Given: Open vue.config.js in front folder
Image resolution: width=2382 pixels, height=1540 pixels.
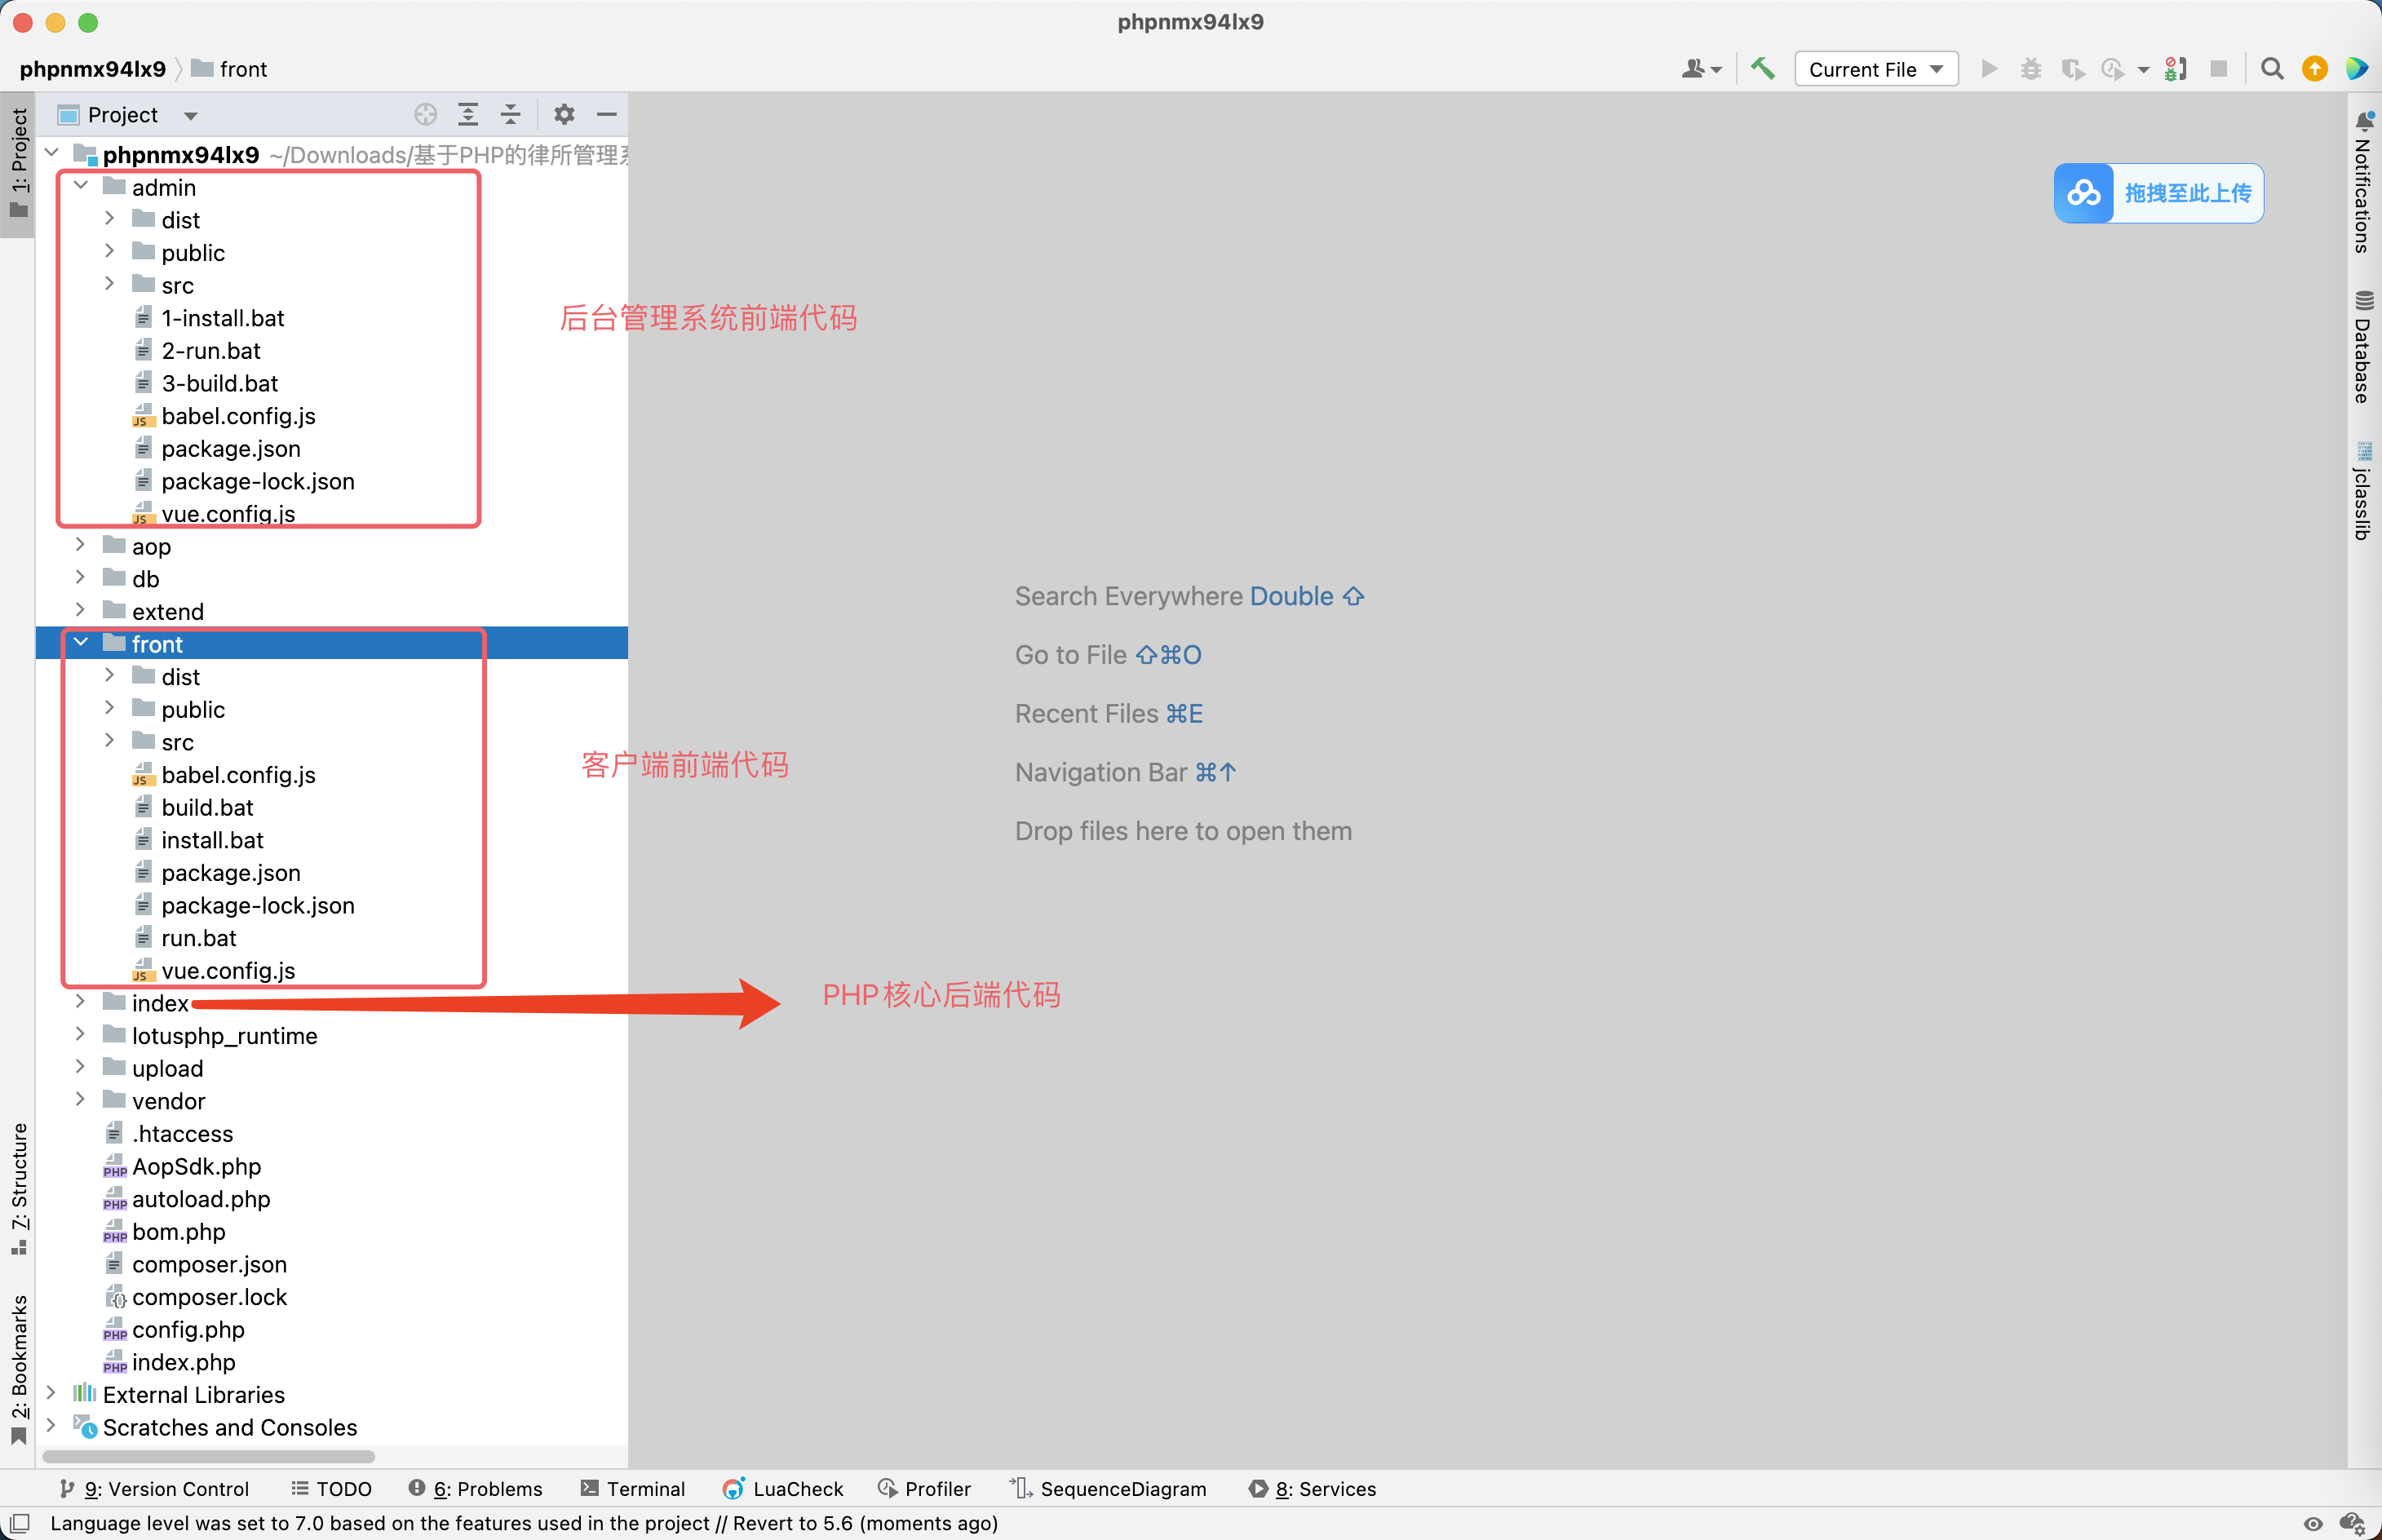Looking at the screenshot, I should click(x=226, y=969).
